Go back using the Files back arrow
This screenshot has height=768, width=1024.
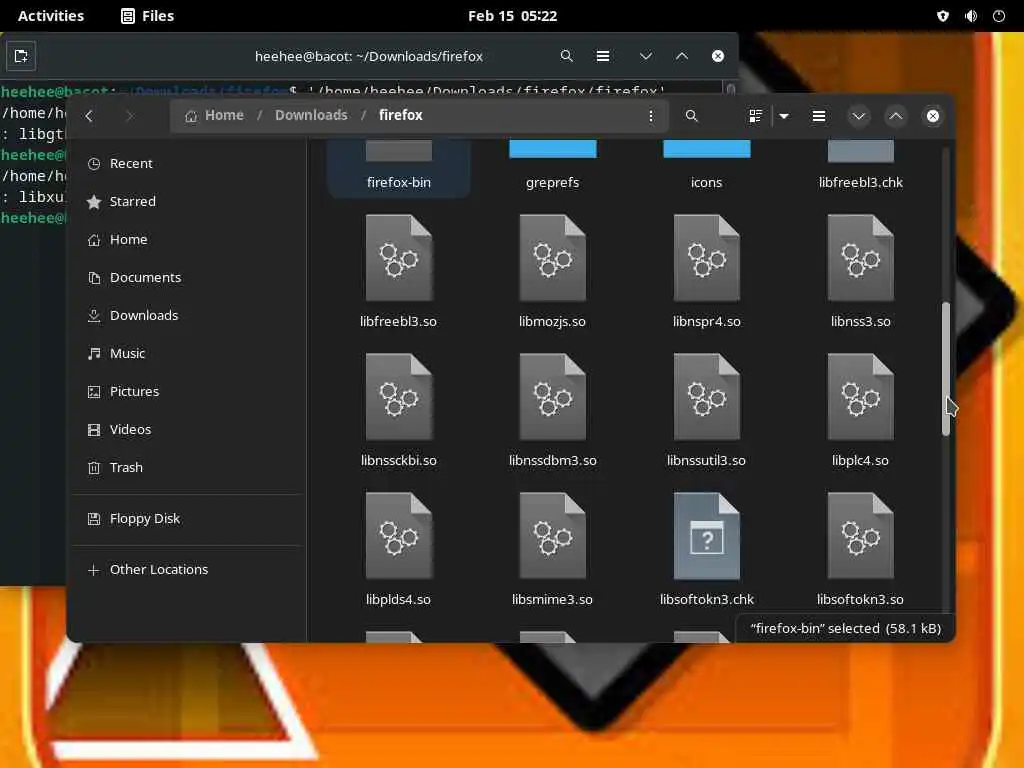click(89, 116)
